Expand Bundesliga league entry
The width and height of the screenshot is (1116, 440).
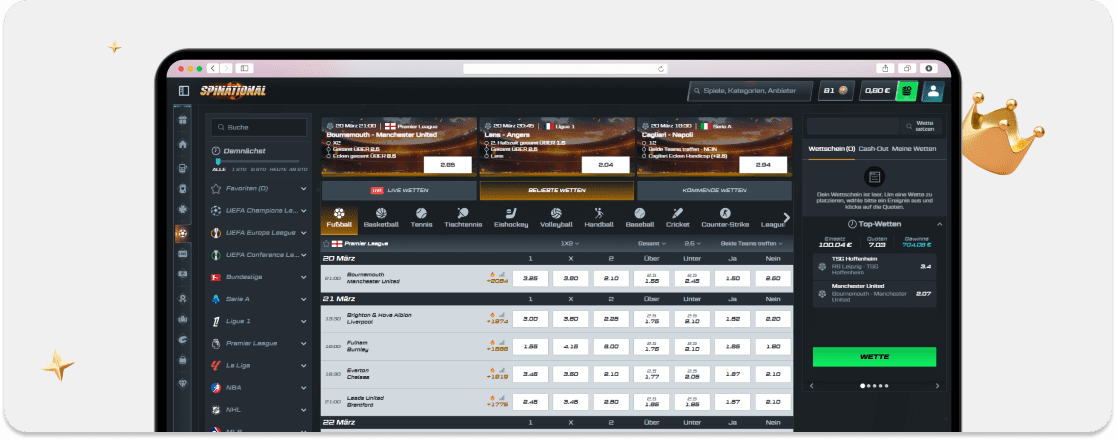304,277
